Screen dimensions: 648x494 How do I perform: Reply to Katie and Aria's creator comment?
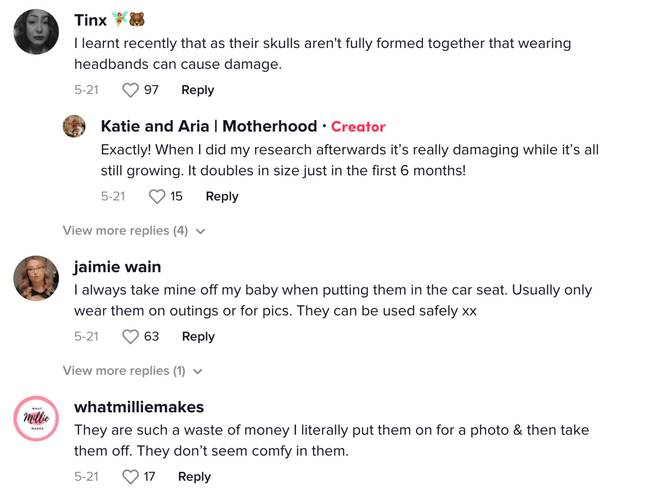[222, 196]
